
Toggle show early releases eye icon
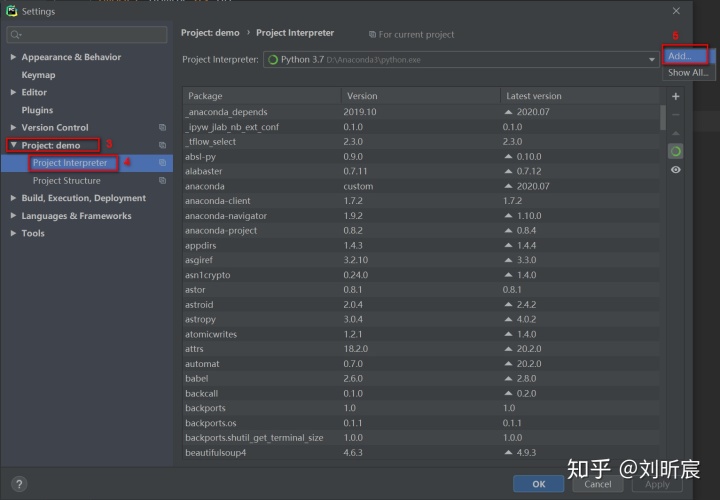tap(675, 170)
